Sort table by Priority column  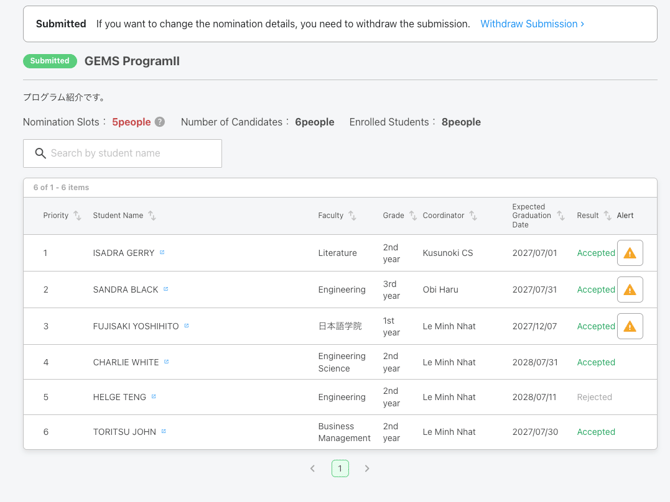click(x=77, y=216)
